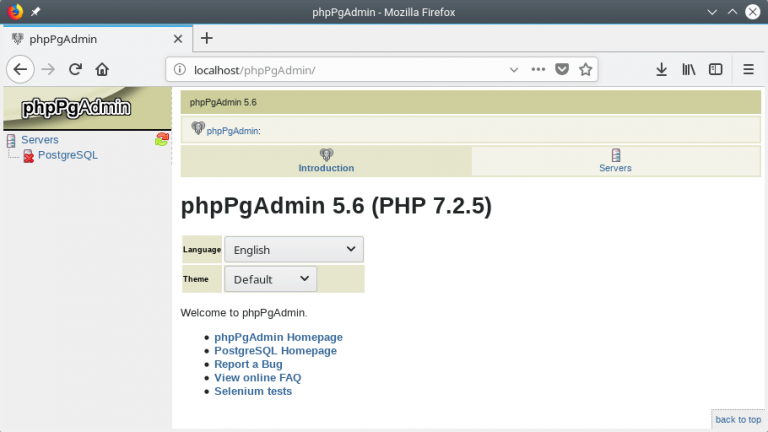Screen dimensions: 768x432
Task: Click the localhost/phpPgAdmin URL field
Action: click(340, 70)
